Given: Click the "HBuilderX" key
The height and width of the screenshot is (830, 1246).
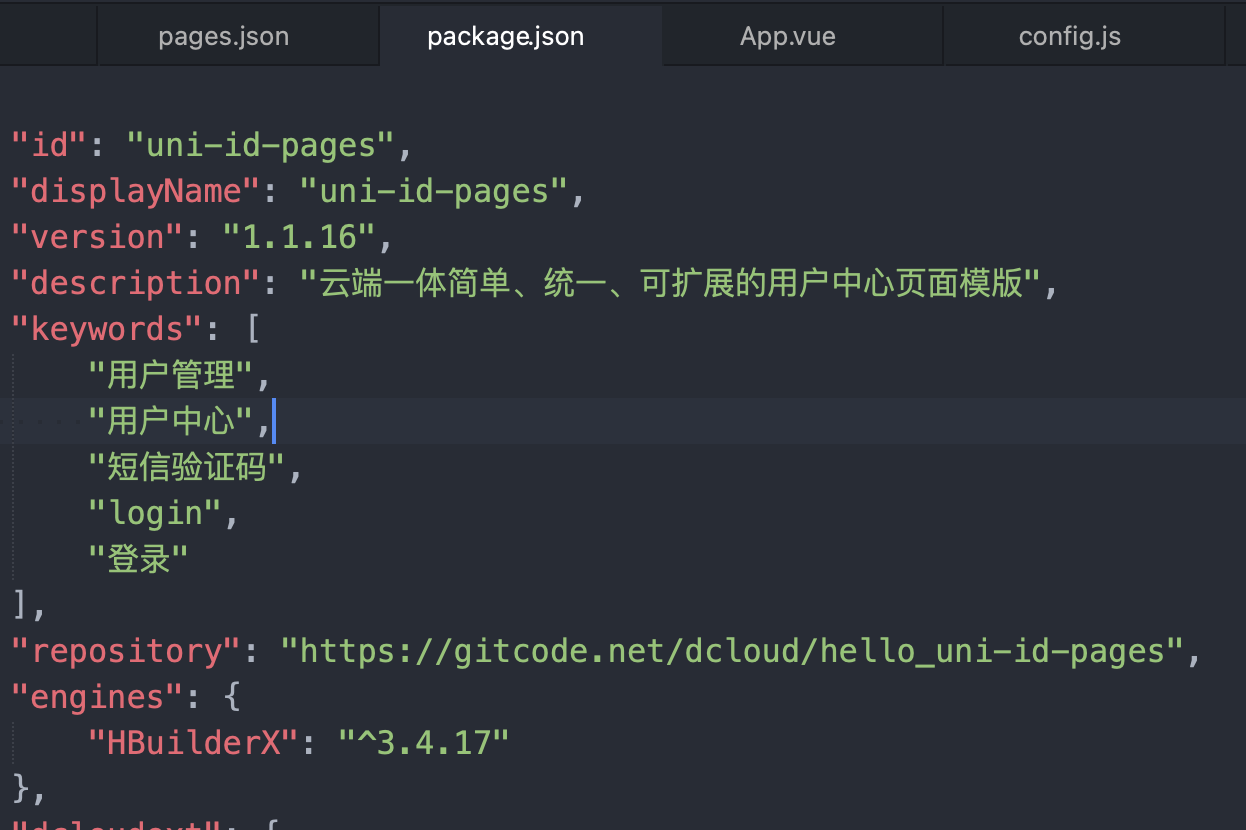Looking at the screenshot, I should [x=195, y=743].
